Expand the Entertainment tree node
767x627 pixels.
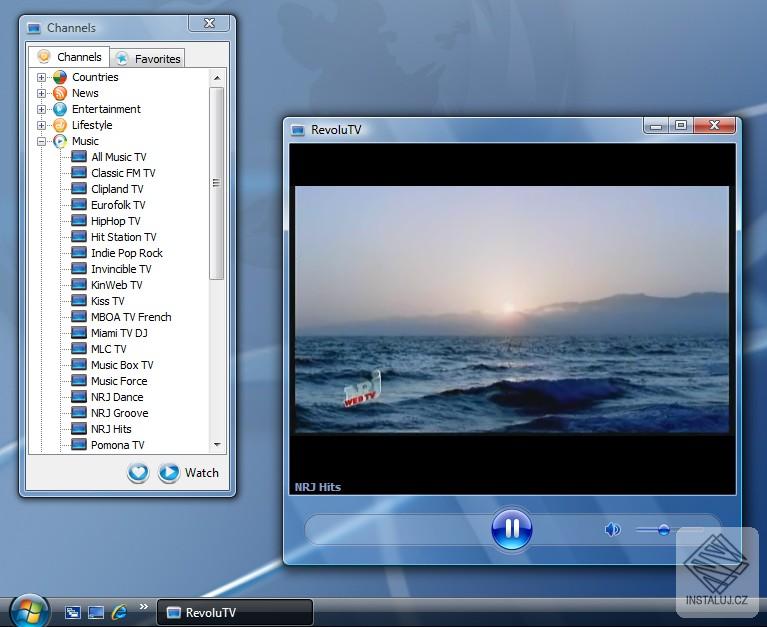coord(42,109)
